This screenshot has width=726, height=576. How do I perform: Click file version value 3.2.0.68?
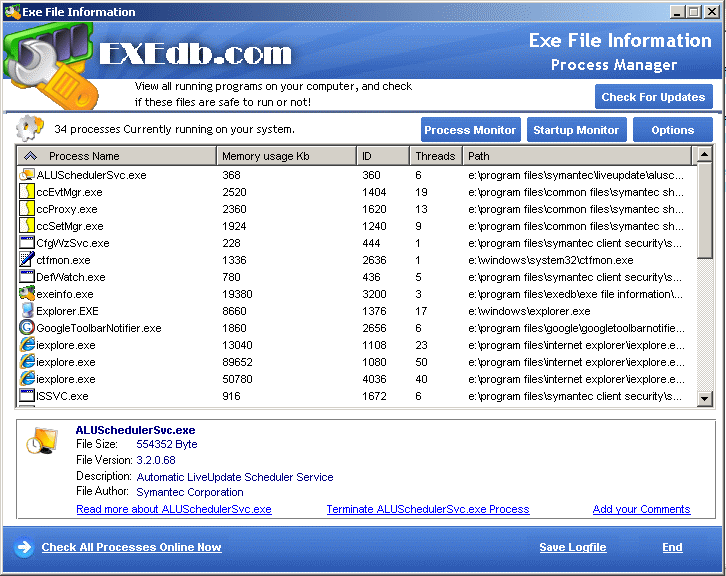pos(156,460)
